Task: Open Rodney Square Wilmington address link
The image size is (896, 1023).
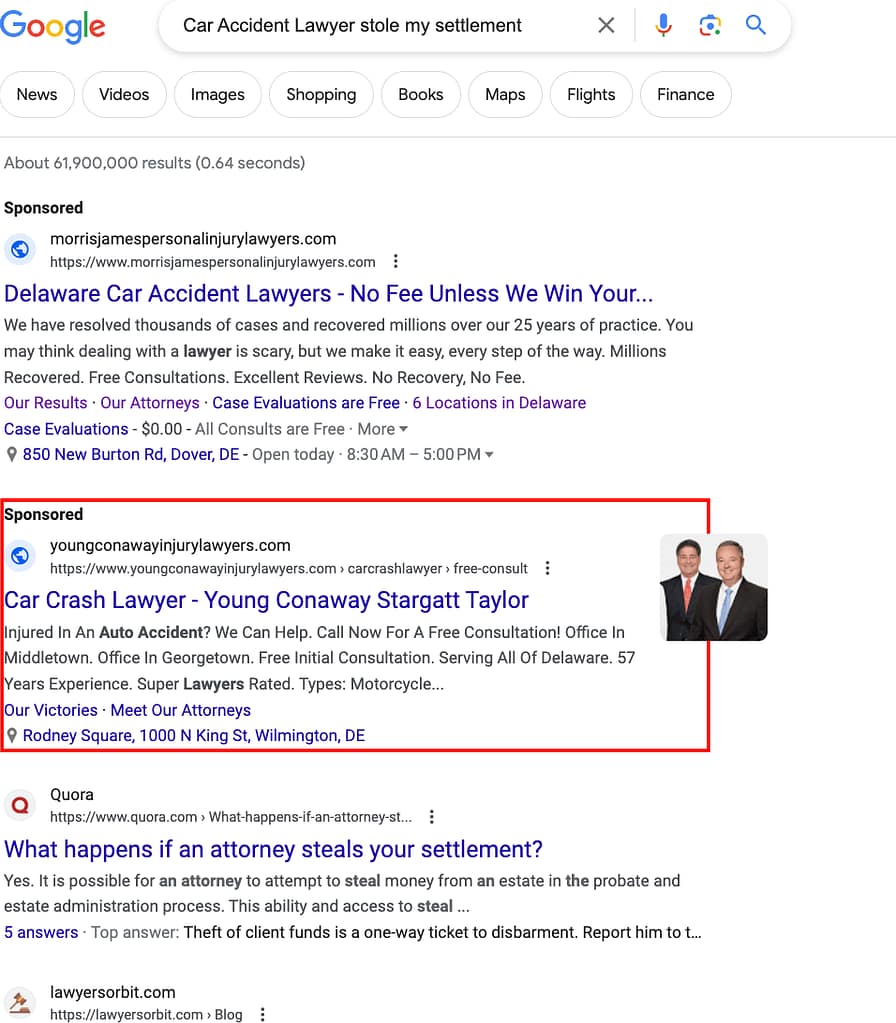Action: click(x=194, y=736)
